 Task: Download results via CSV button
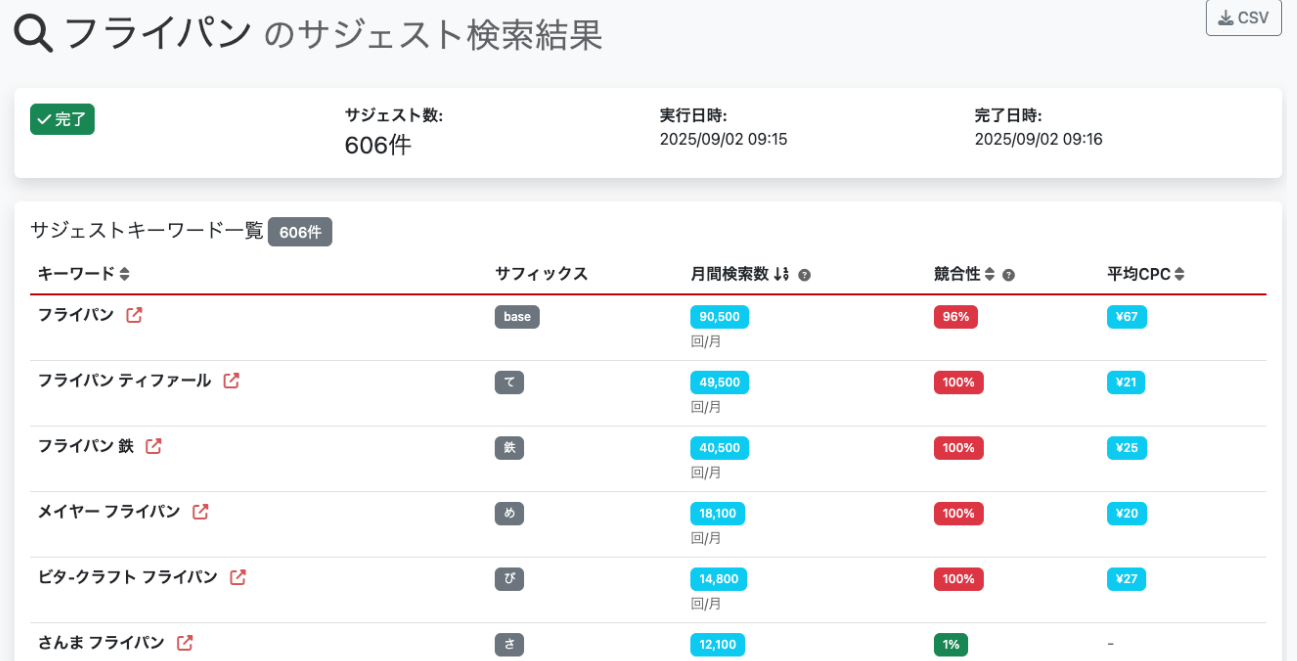1243,17
